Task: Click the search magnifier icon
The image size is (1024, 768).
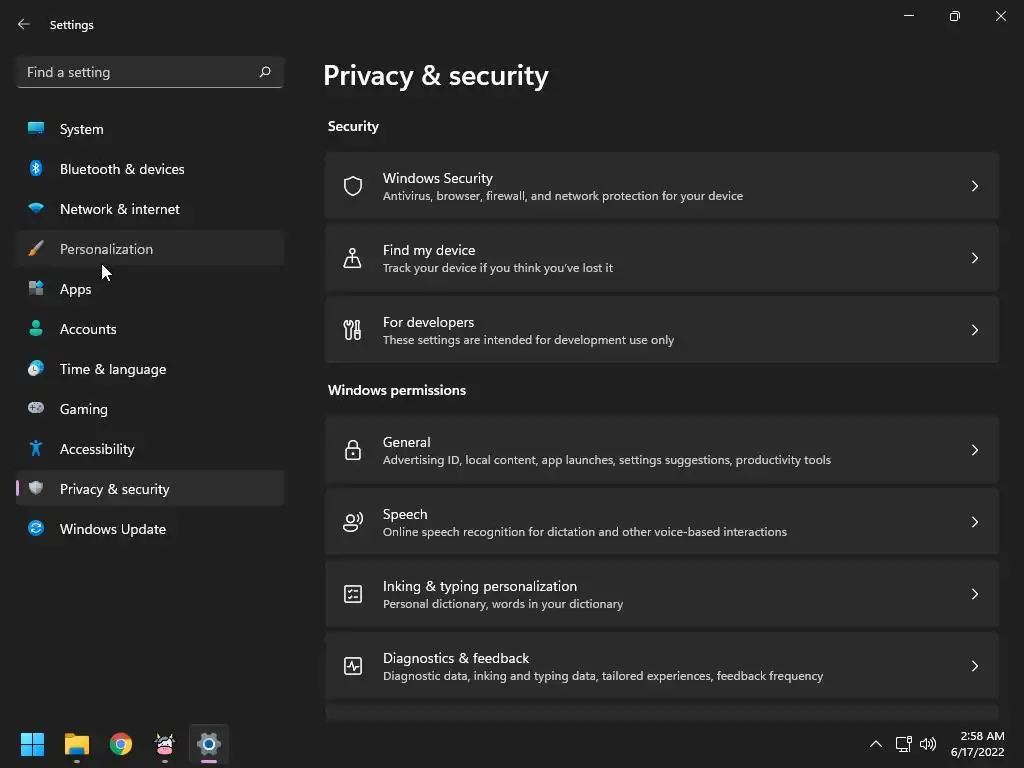Action: click(x=265, y=72)
